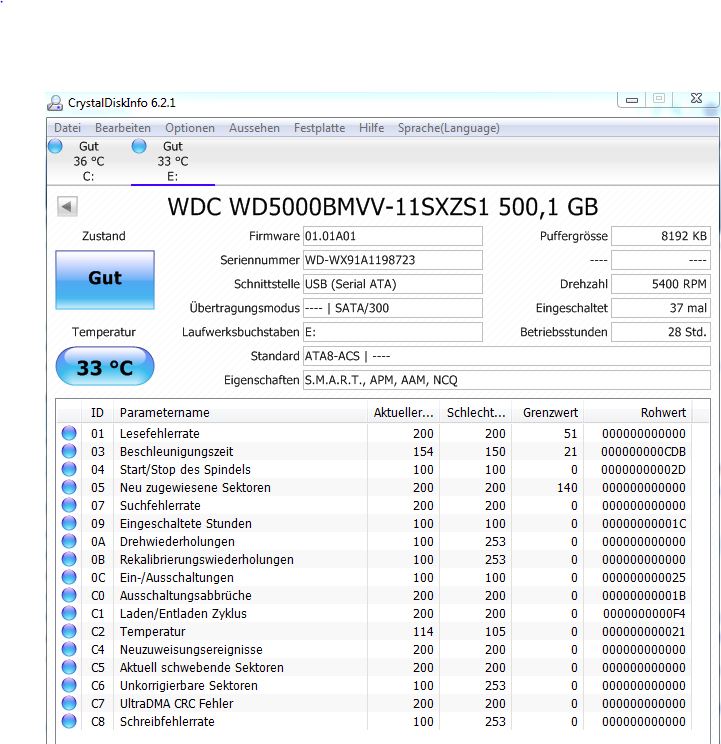Click status orb of Laden/Entladen Zyklus row

[69, 613]
